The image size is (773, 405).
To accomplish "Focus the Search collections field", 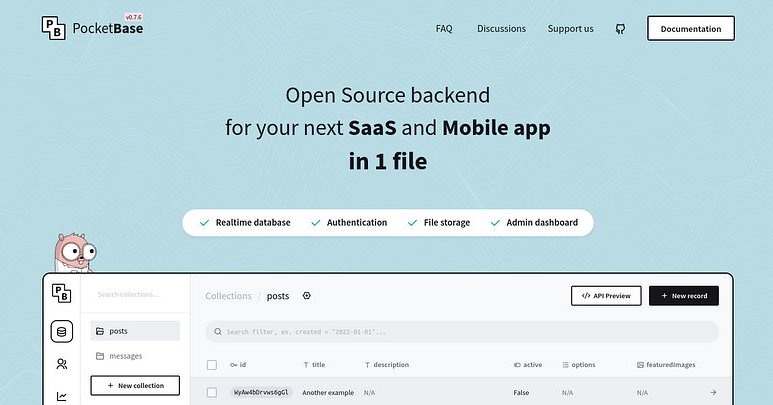I will tap(135, 294).
